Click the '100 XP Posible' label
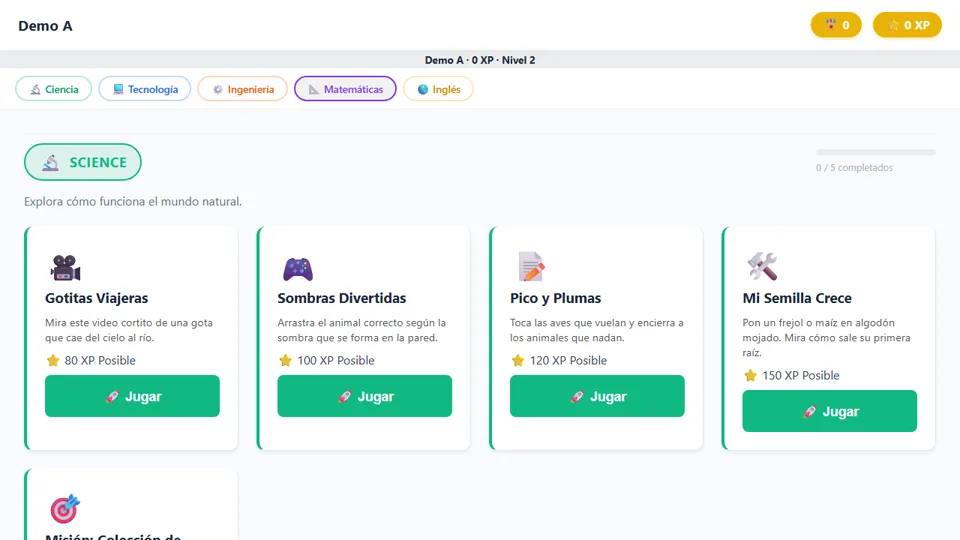 pos(336,360)
